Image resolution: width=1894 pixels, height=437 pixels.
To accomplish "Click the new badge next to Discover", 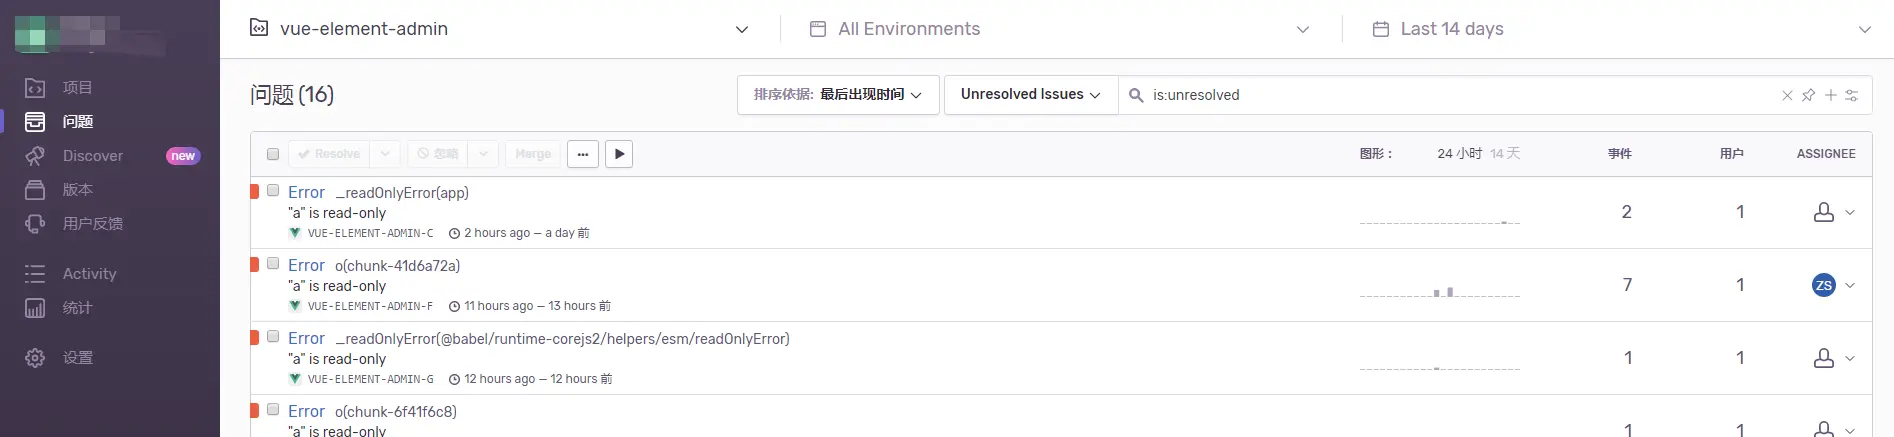I will pos(183,156).
